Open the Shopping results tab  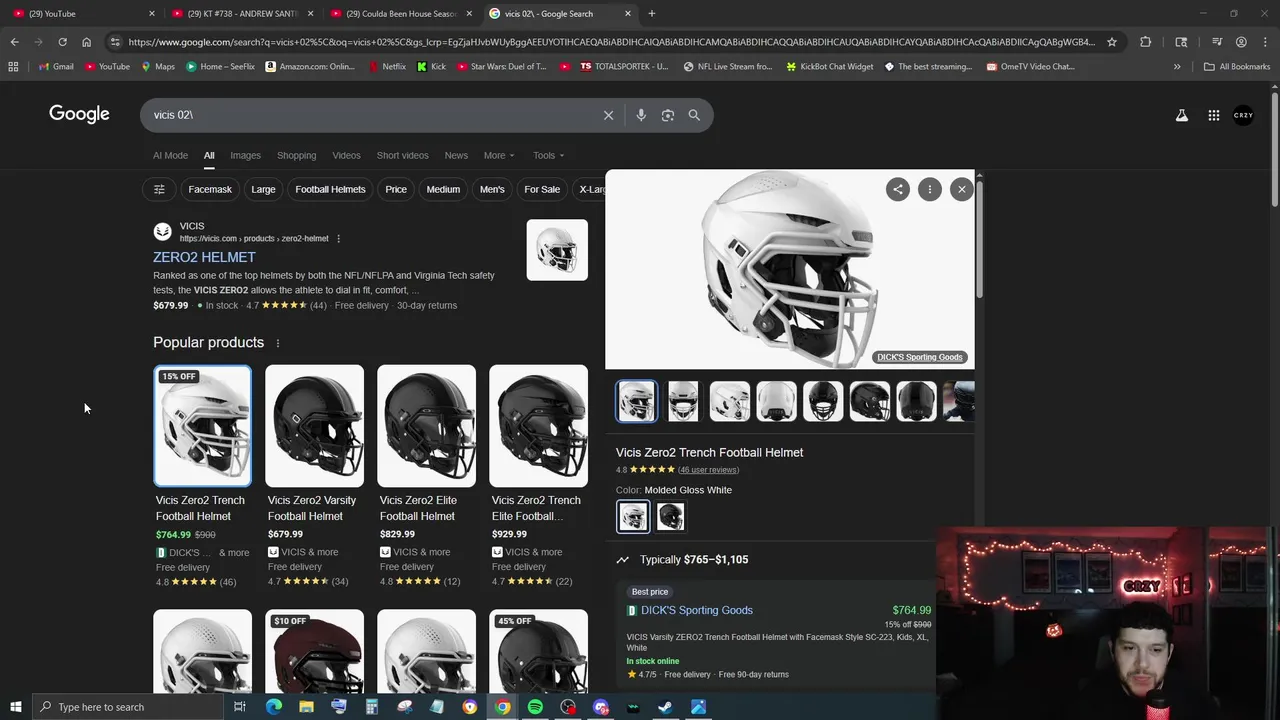(296, 155)
